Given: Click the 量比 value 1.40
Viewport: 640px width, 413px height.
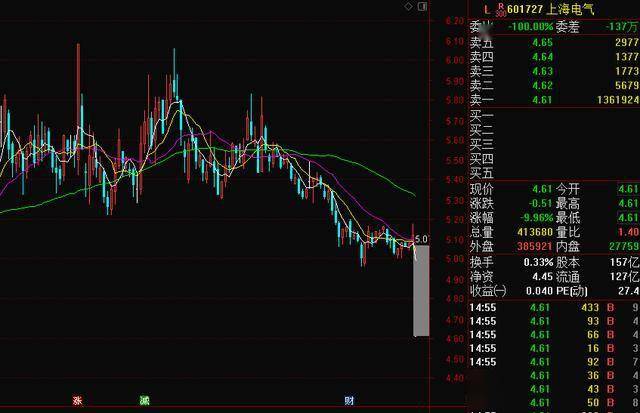Looking at the screenshot, I should (x=630, y=232).
